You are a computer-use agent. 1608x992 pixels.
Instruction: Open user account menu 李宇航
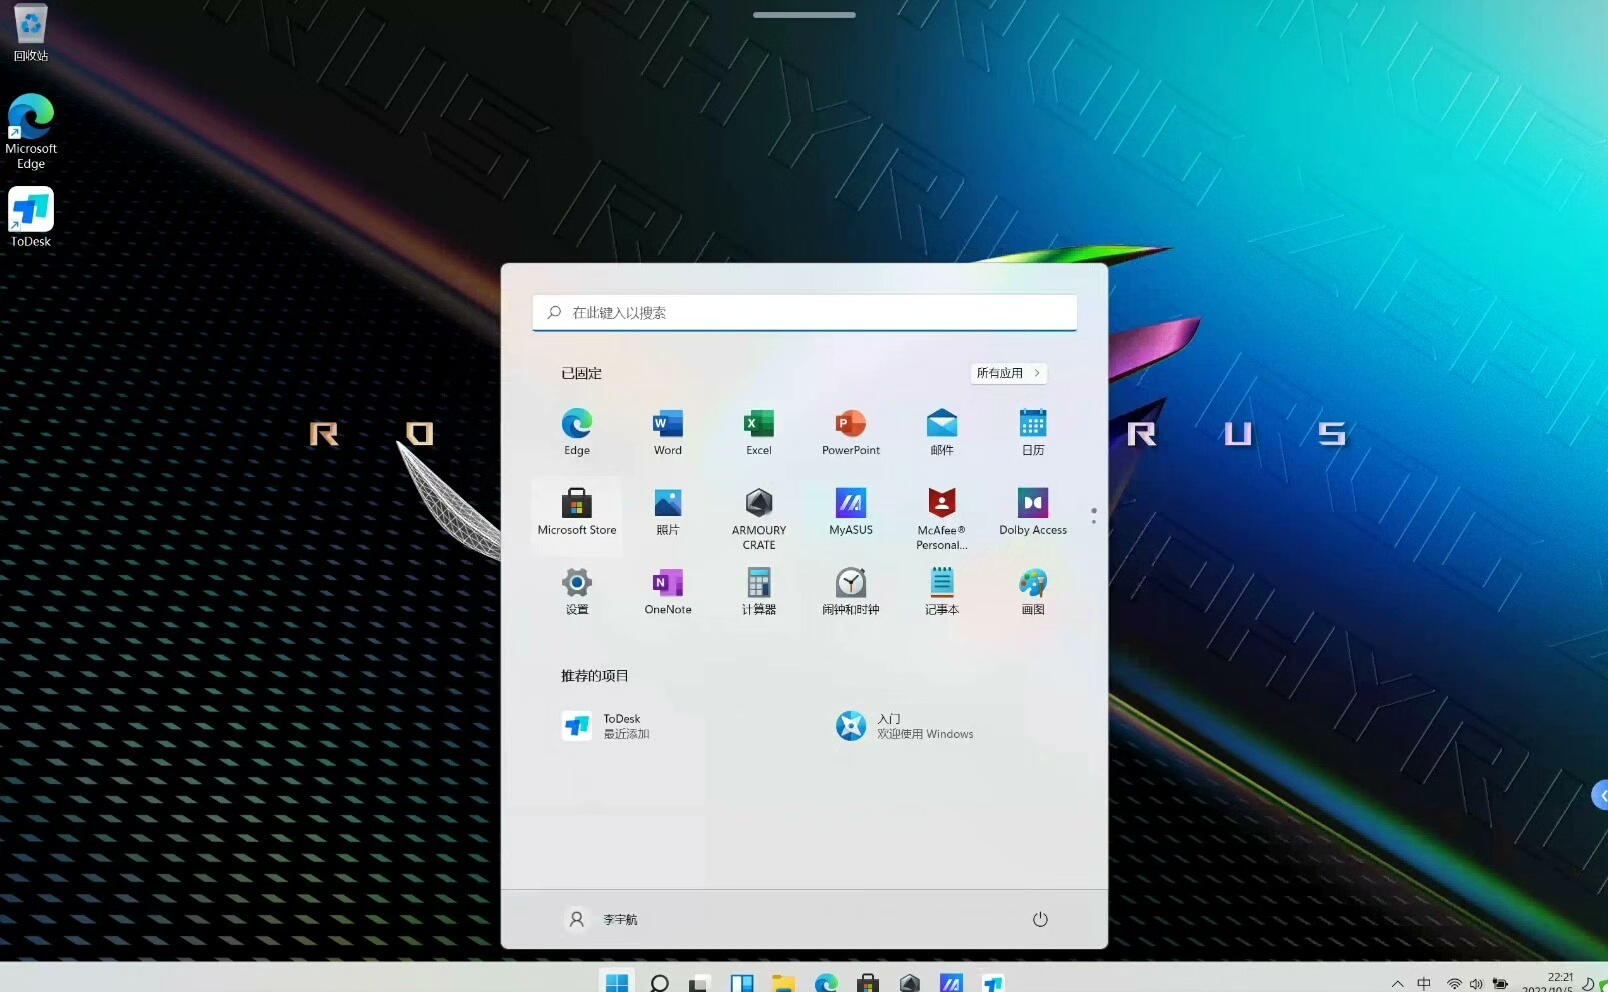[x=602, y=919]
